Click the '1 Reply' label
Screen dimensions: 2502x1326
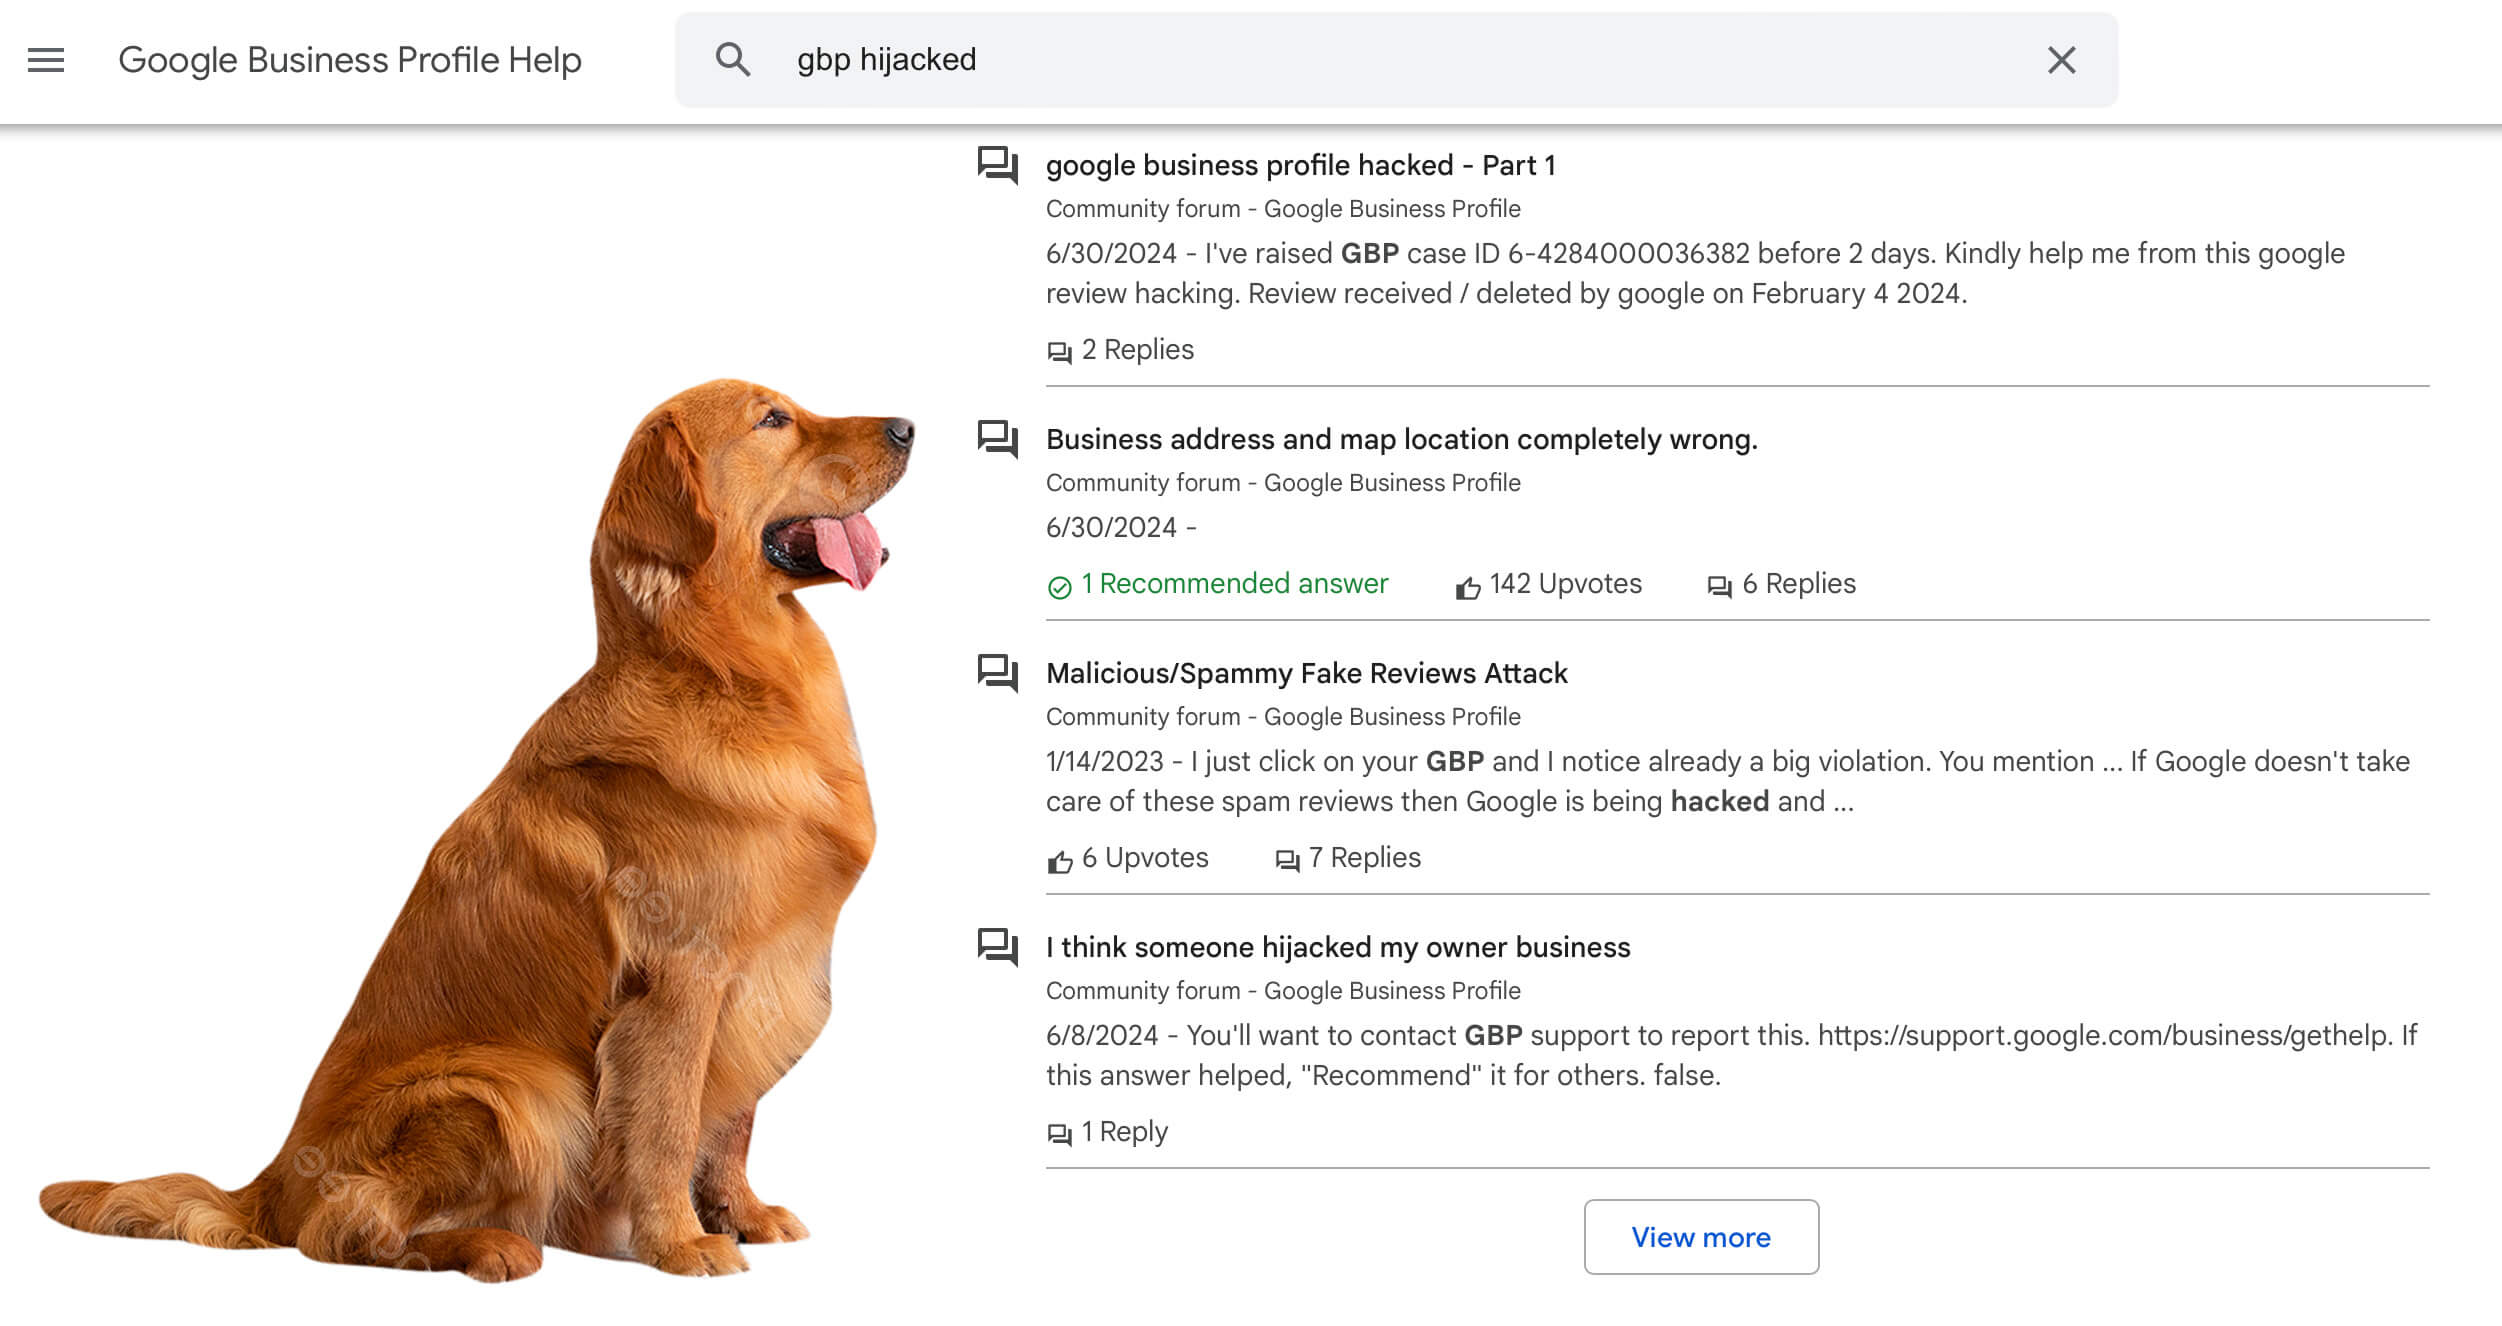click(x=1123, y=1132)
